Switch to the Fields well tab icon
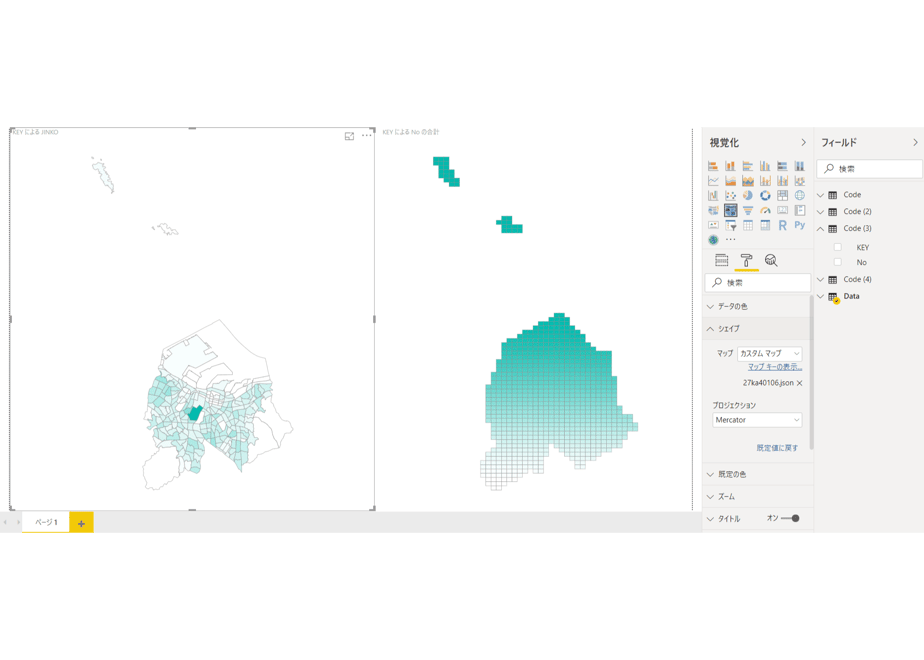This screenshot has width=924, height=660. tap(721, 260)
